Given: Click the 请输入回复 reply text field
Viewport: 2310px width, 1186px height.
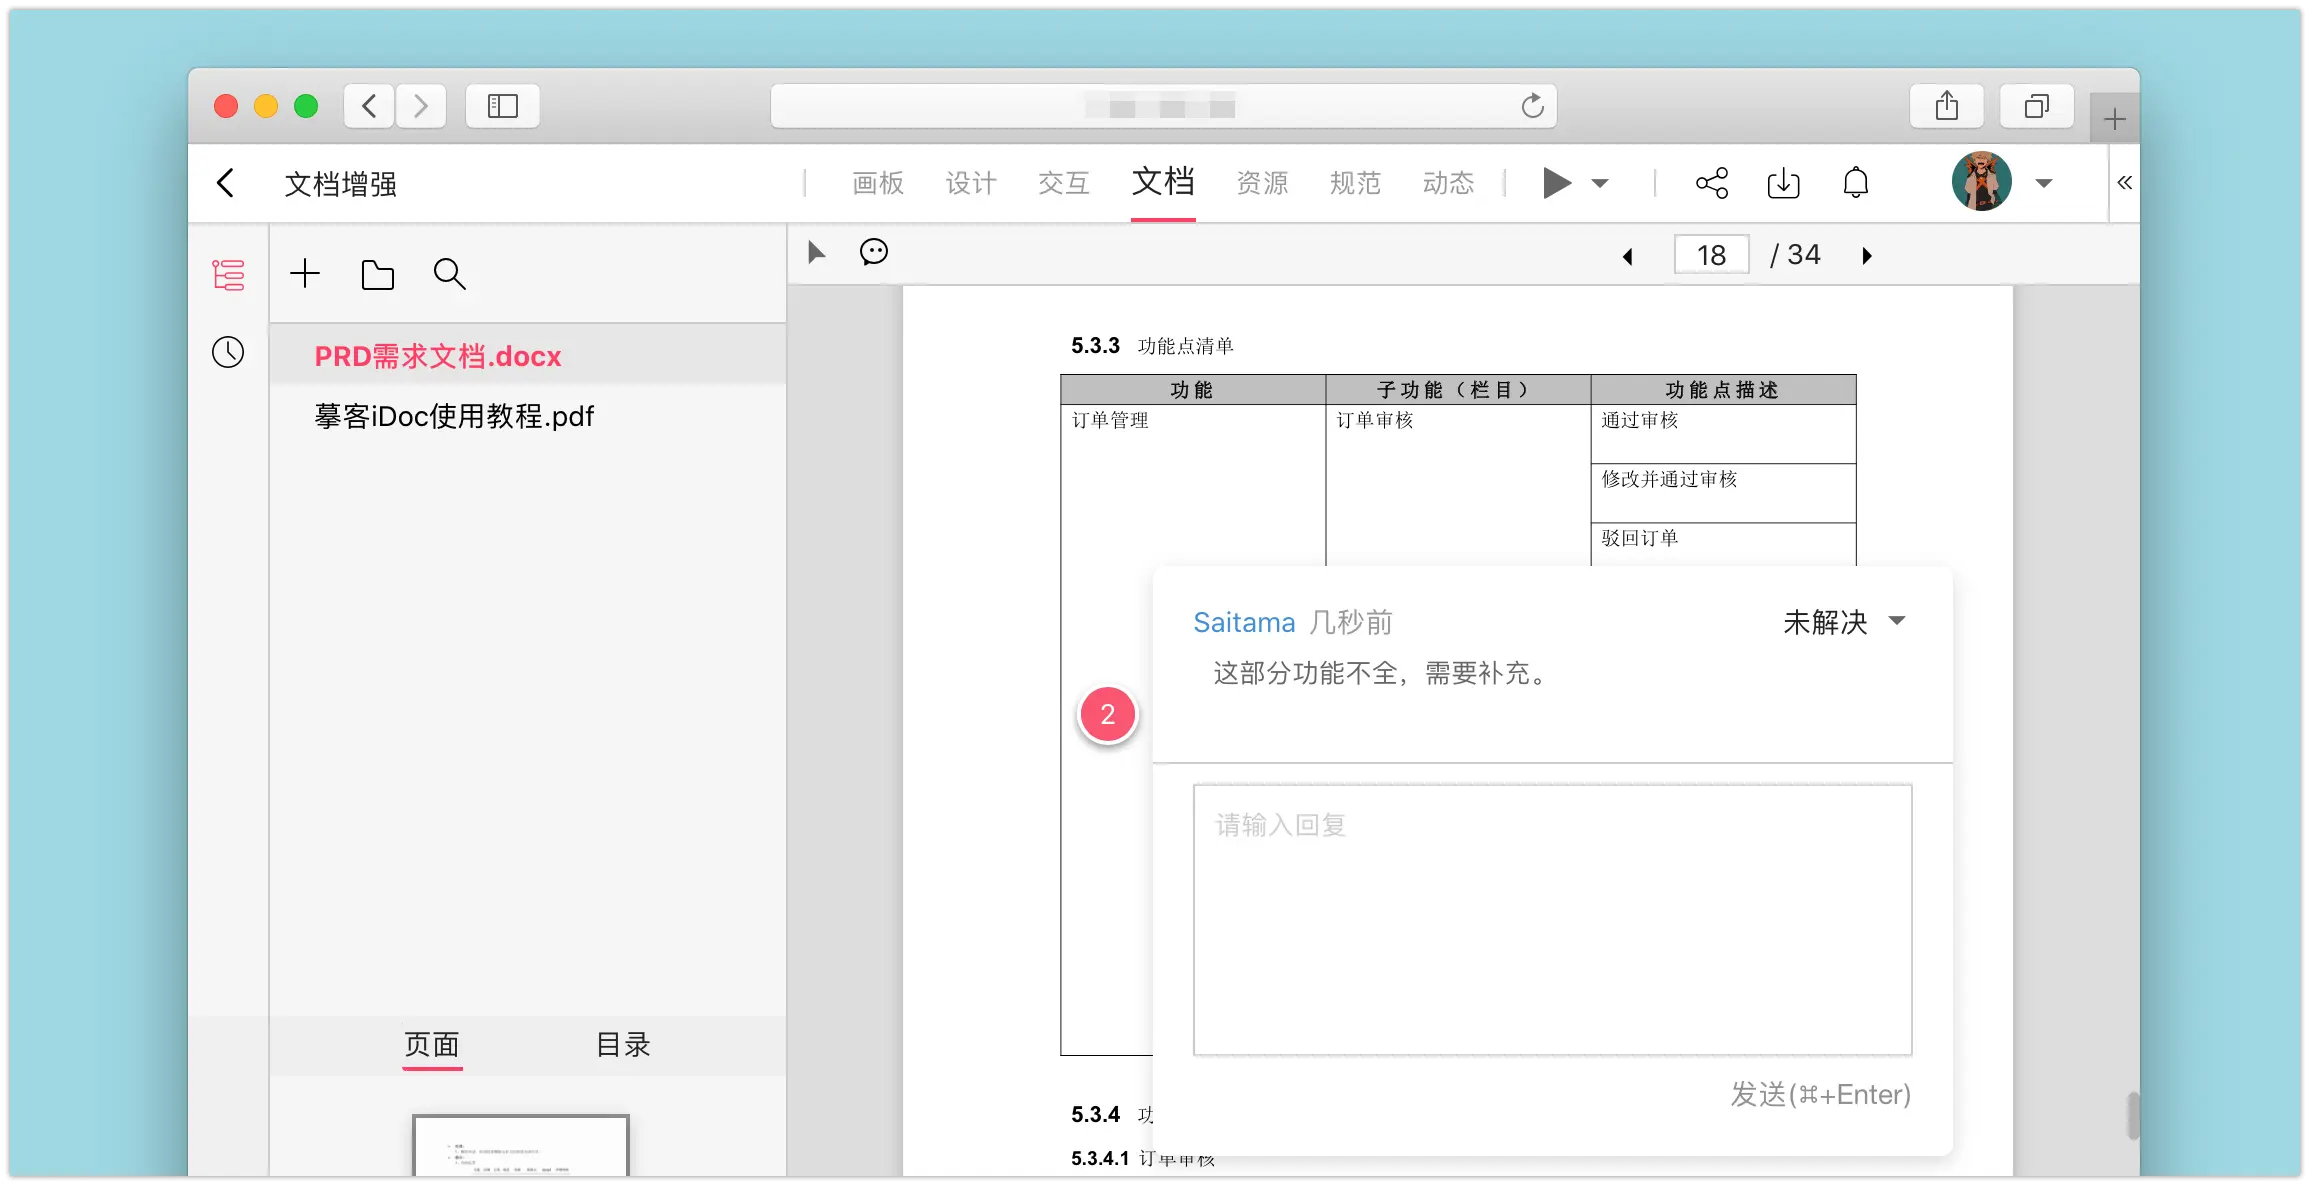Looking at the screenshot, I should [x=1552, y=919].
